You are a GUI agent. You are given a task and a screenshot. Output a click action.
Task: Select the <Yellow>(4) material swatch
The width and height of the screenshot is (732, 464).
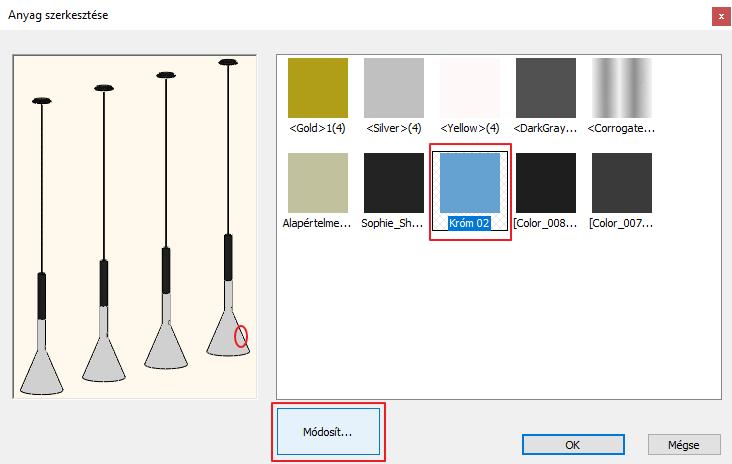tap(470, 88)
